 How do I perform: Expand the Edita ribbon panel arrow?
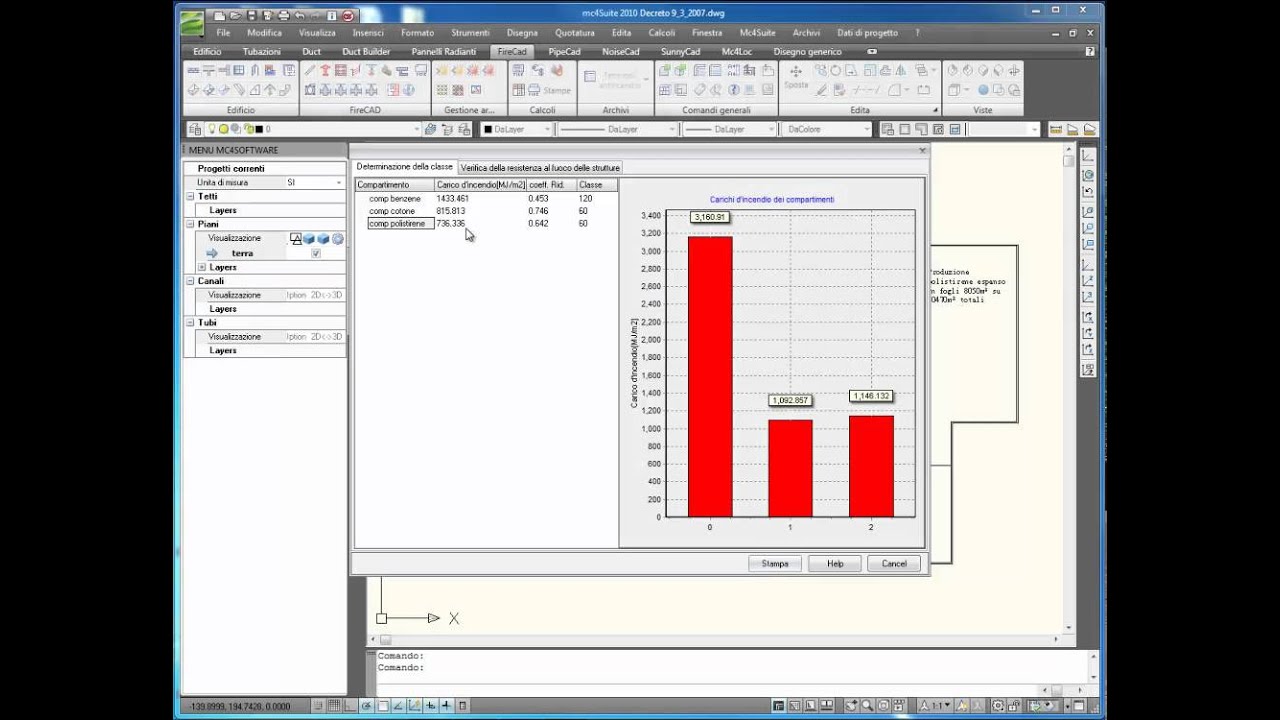pos(936,110)
